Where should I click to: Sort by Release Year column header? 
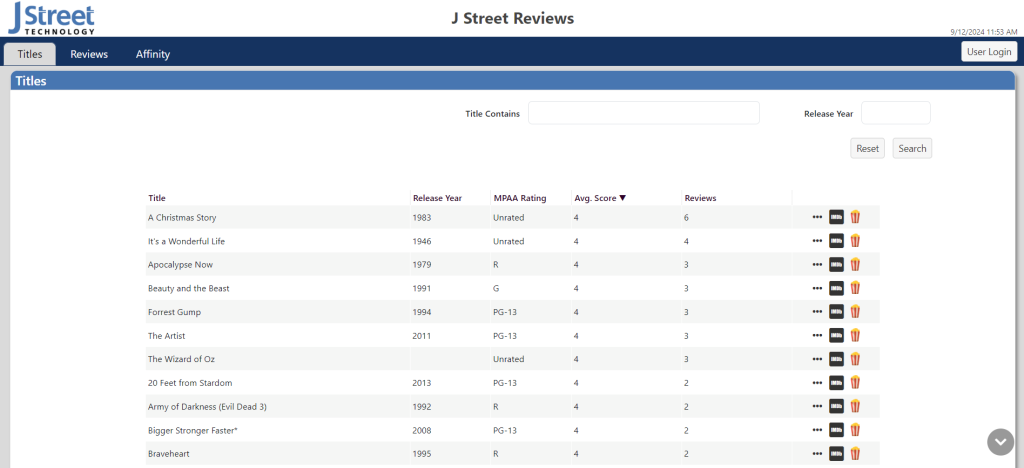(438, 198)
